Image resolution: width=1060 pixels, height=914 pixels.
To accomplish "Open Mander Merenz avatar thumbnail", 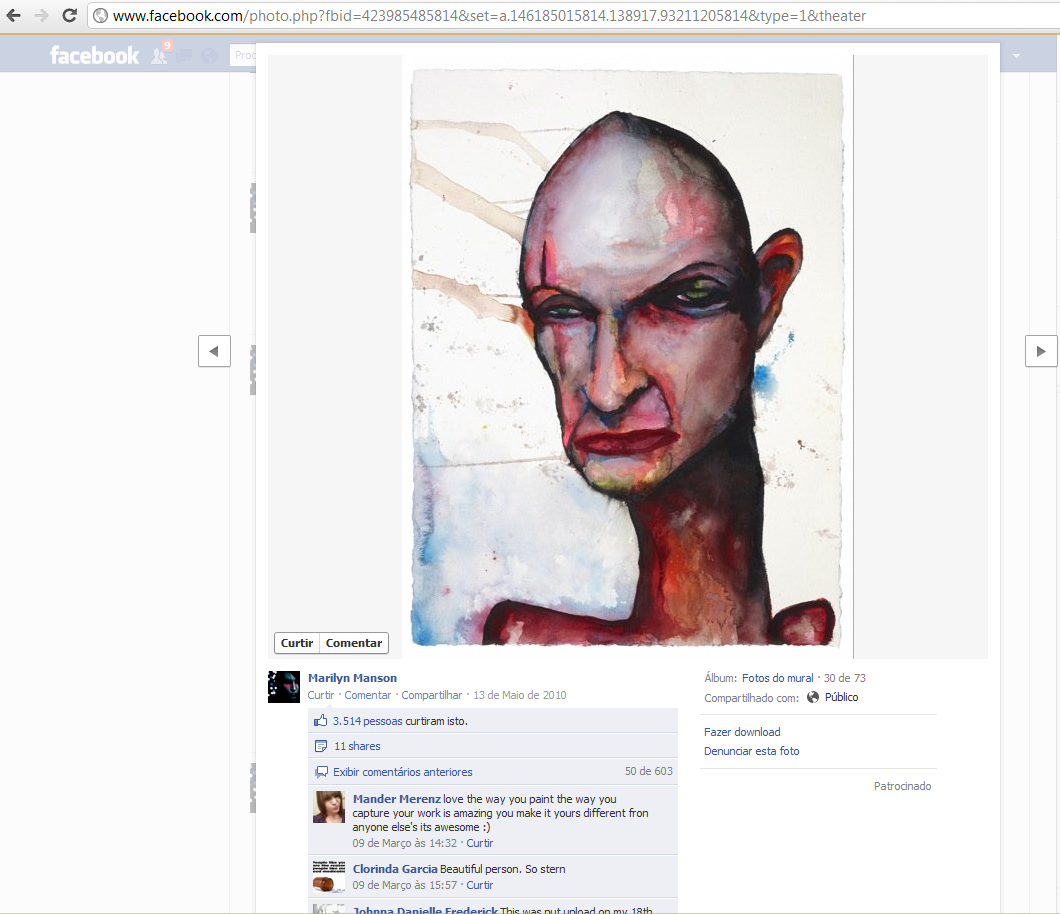I will [x=329, y=807].
